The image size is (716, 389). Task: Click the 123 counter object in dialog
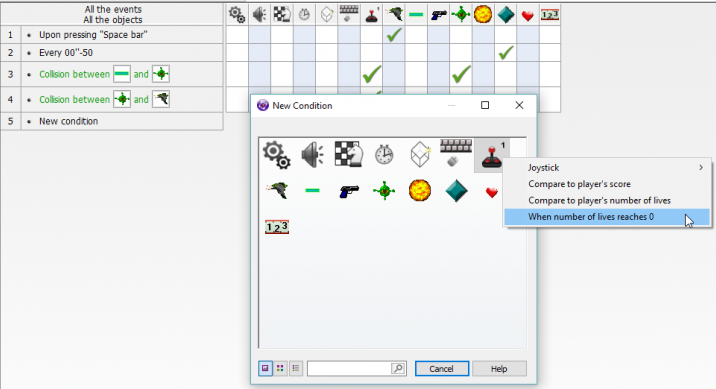point(277,227)
